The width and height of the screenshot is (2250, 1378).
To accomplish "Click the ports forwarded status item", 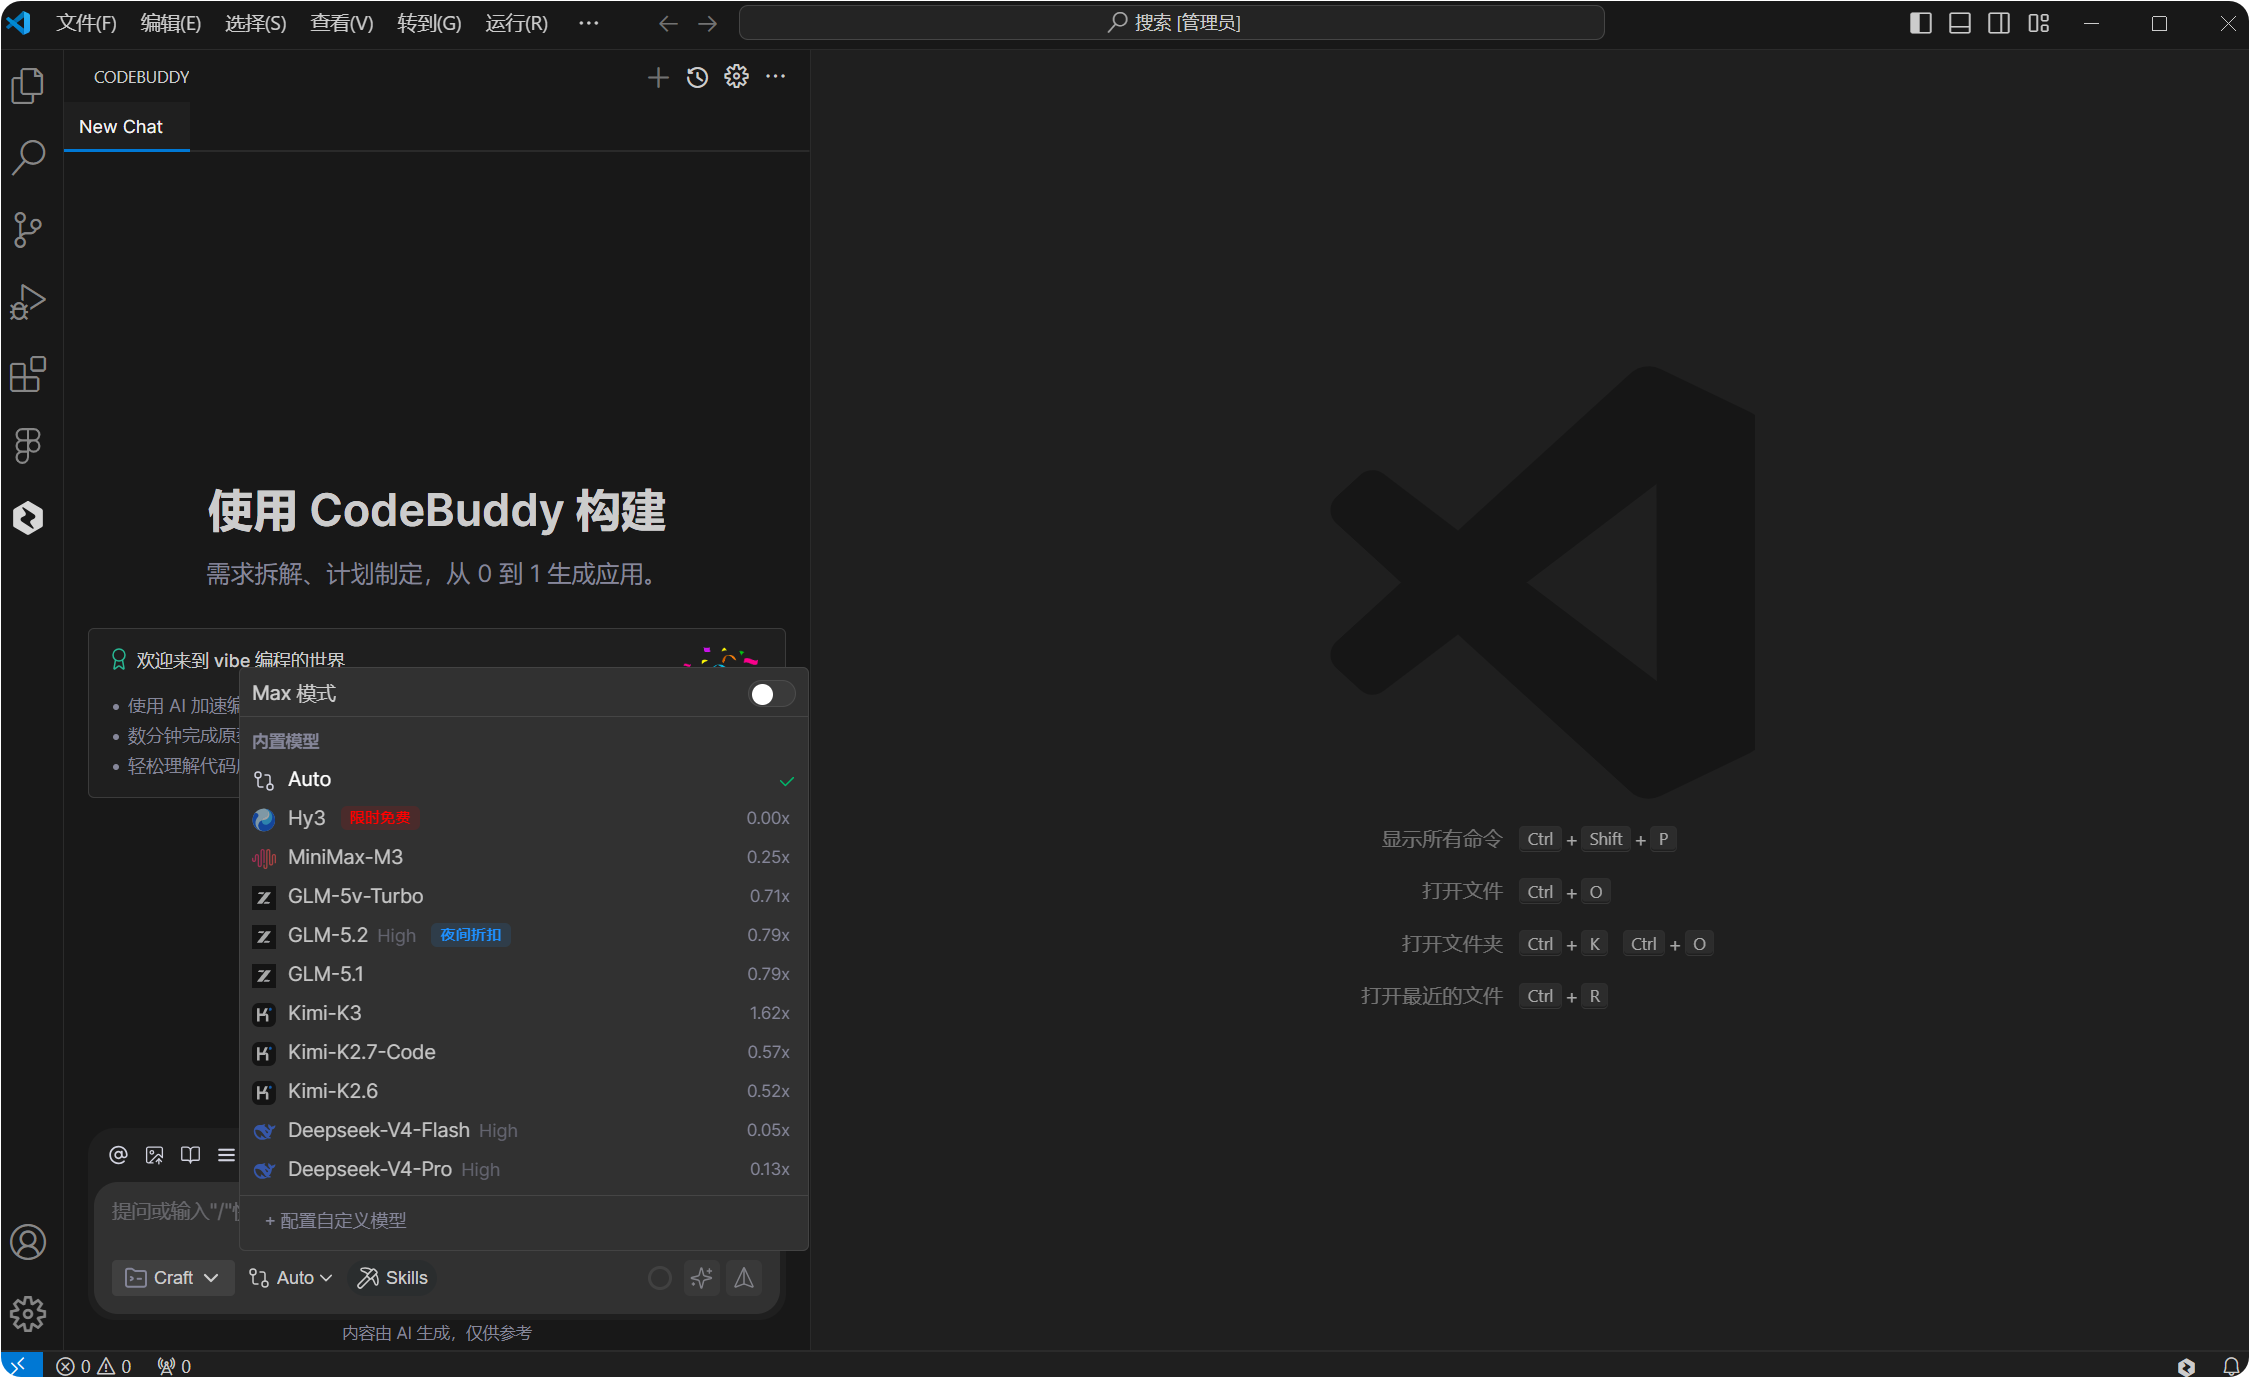I will 174,1366.
